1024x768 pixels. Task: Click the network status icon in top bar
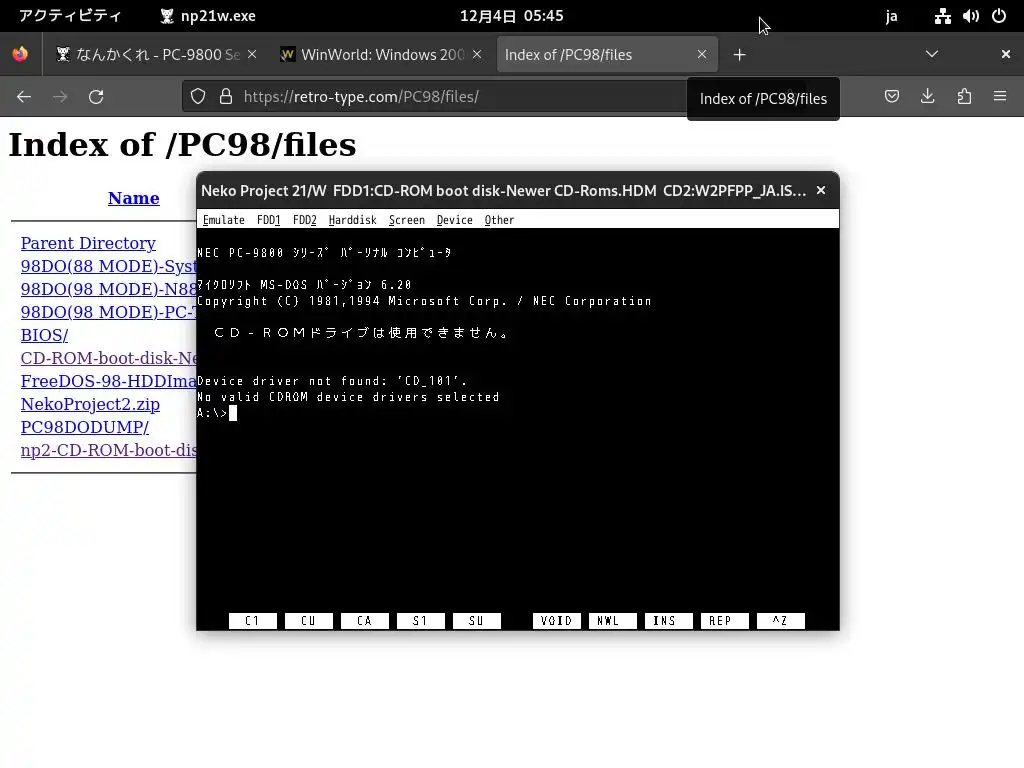pos(942,16)
